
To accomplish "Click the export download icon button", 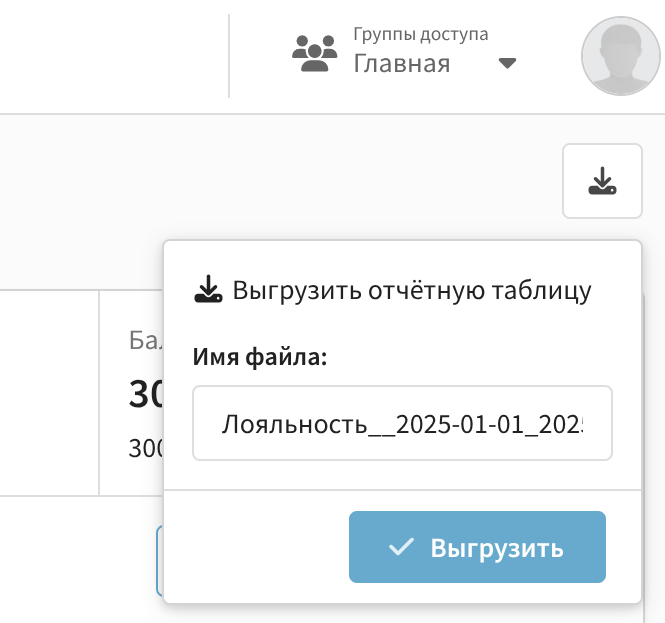I will [602, 181].
